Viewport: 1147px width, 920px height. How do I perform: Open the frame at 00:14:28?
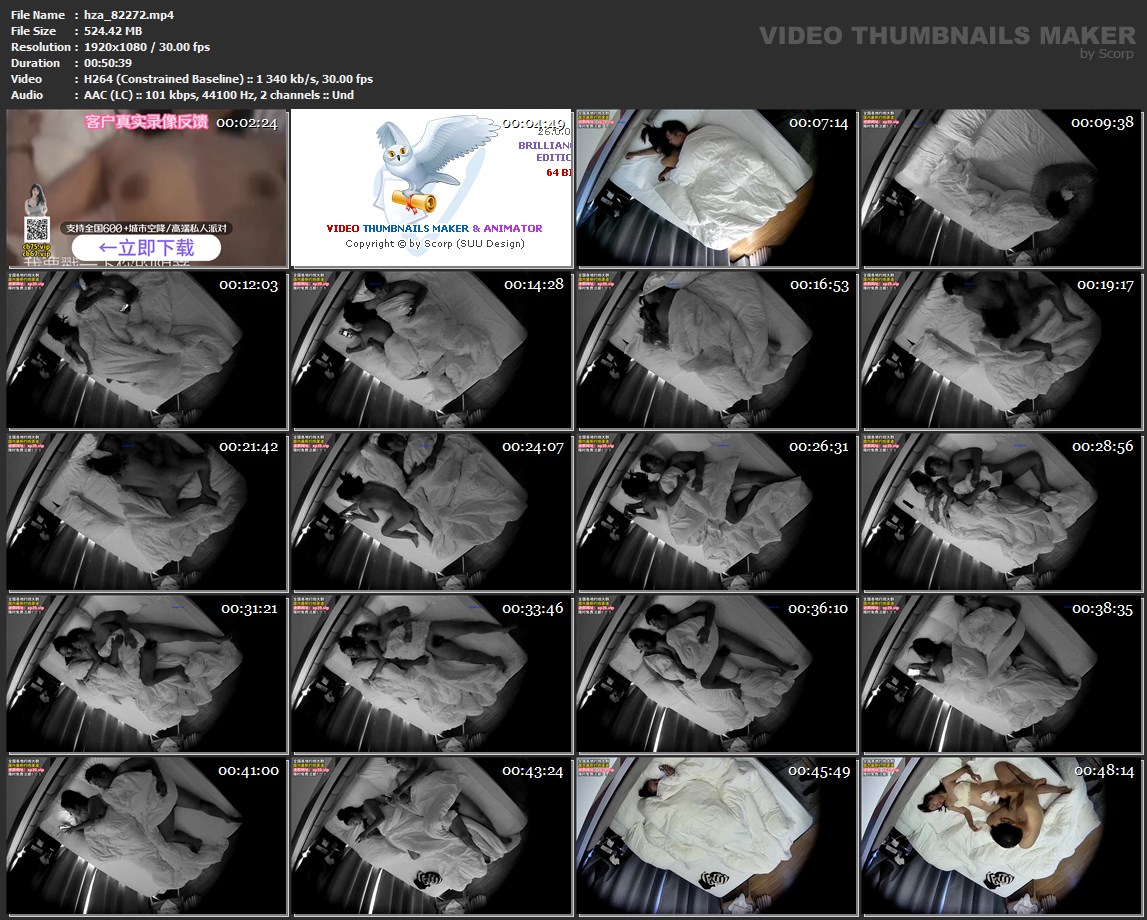(x=432, y=350)
